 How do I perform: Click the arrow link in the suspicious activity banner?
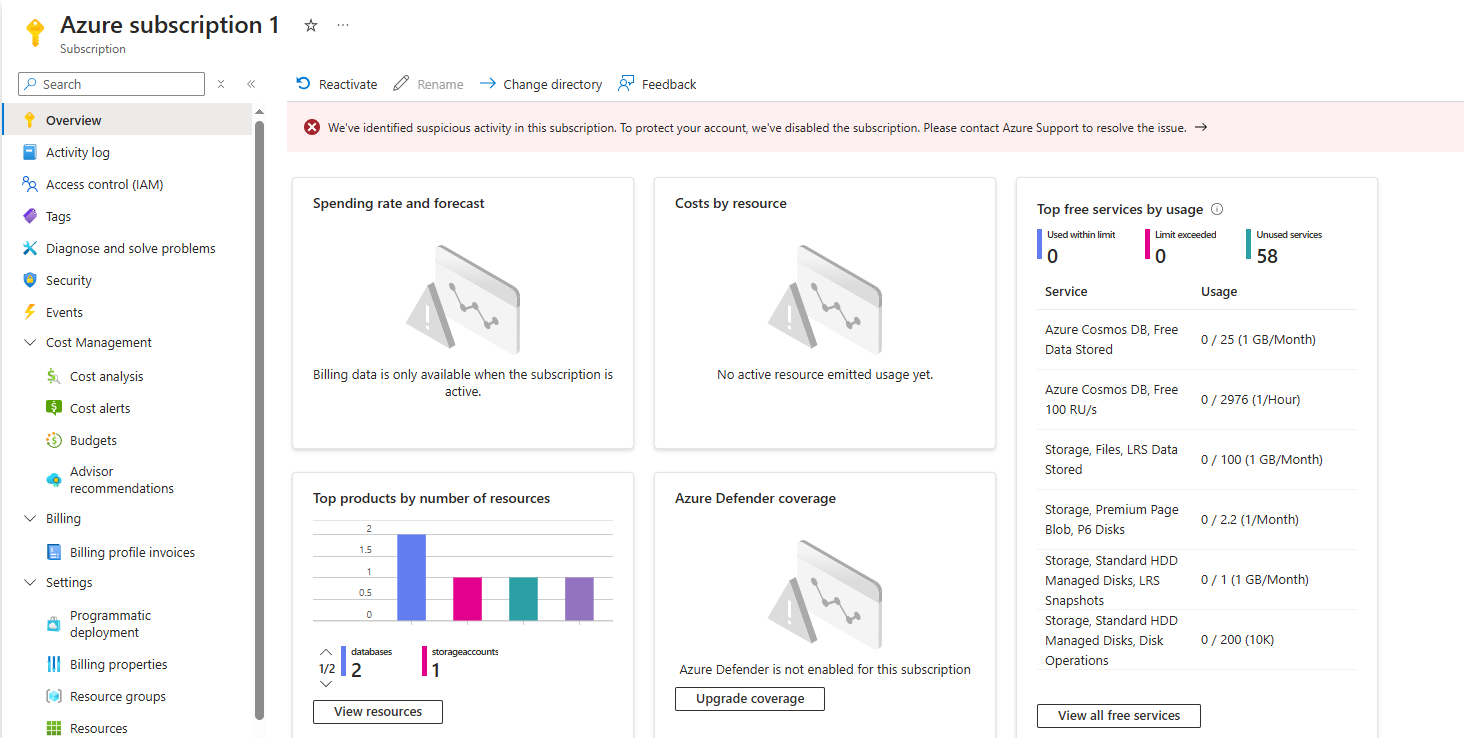[x=1201, y=127]
